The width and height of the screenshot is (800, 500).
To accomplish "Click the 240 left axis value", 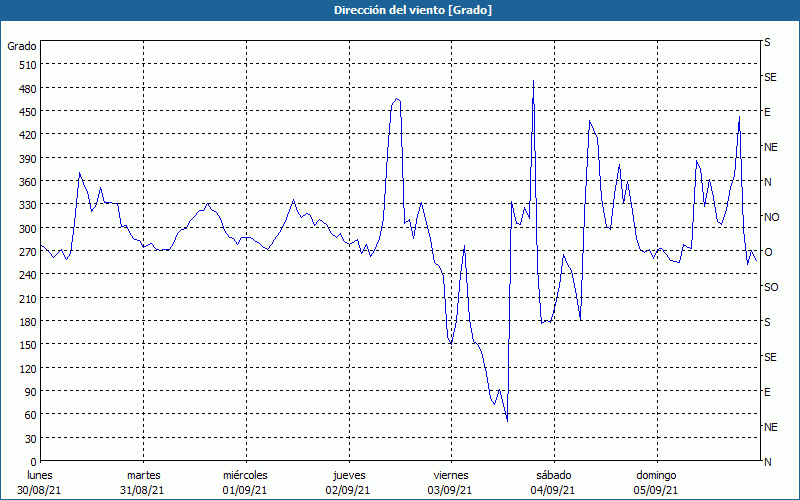I will (x=28, y=275).
